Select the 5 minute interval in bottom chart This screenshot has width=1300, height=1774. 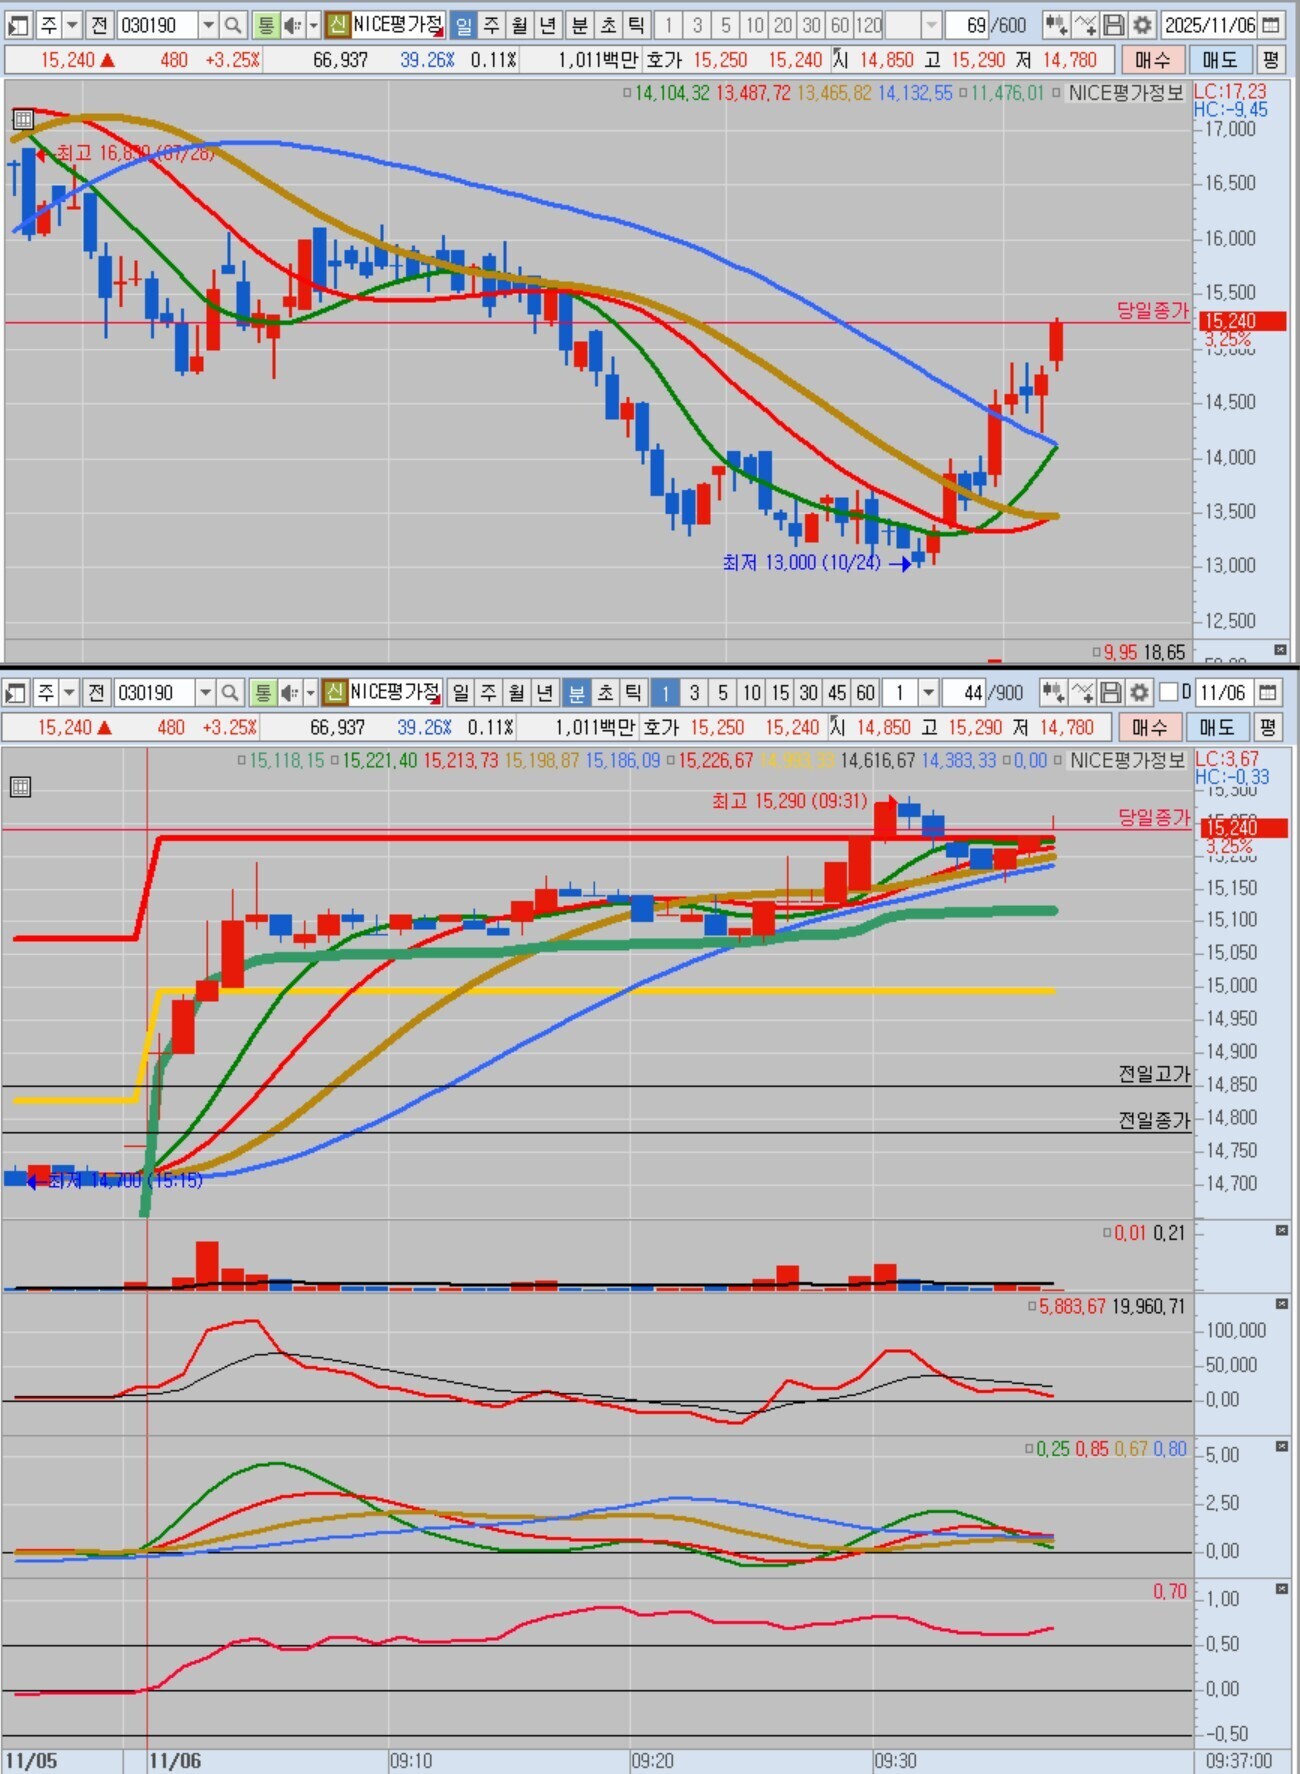click(723, 693)
